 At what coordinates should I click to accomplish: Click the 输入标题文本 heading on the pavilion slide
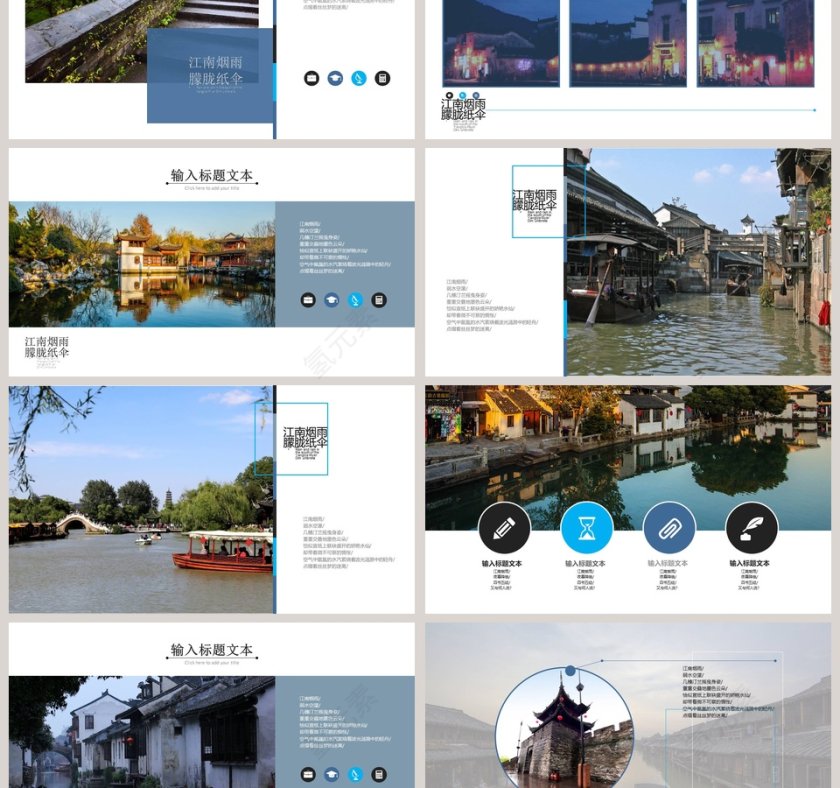pyautogui.click(x=212, y=172)
